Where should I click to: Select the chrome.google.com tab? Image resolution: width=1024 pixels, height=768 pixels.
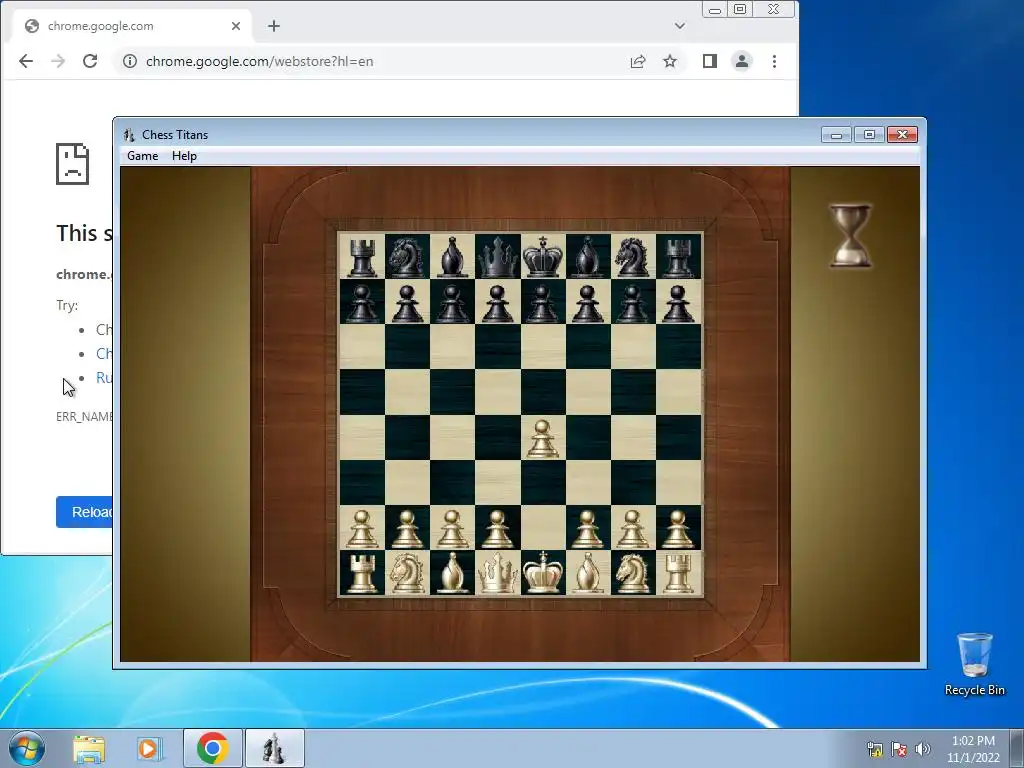coord(132,26)
